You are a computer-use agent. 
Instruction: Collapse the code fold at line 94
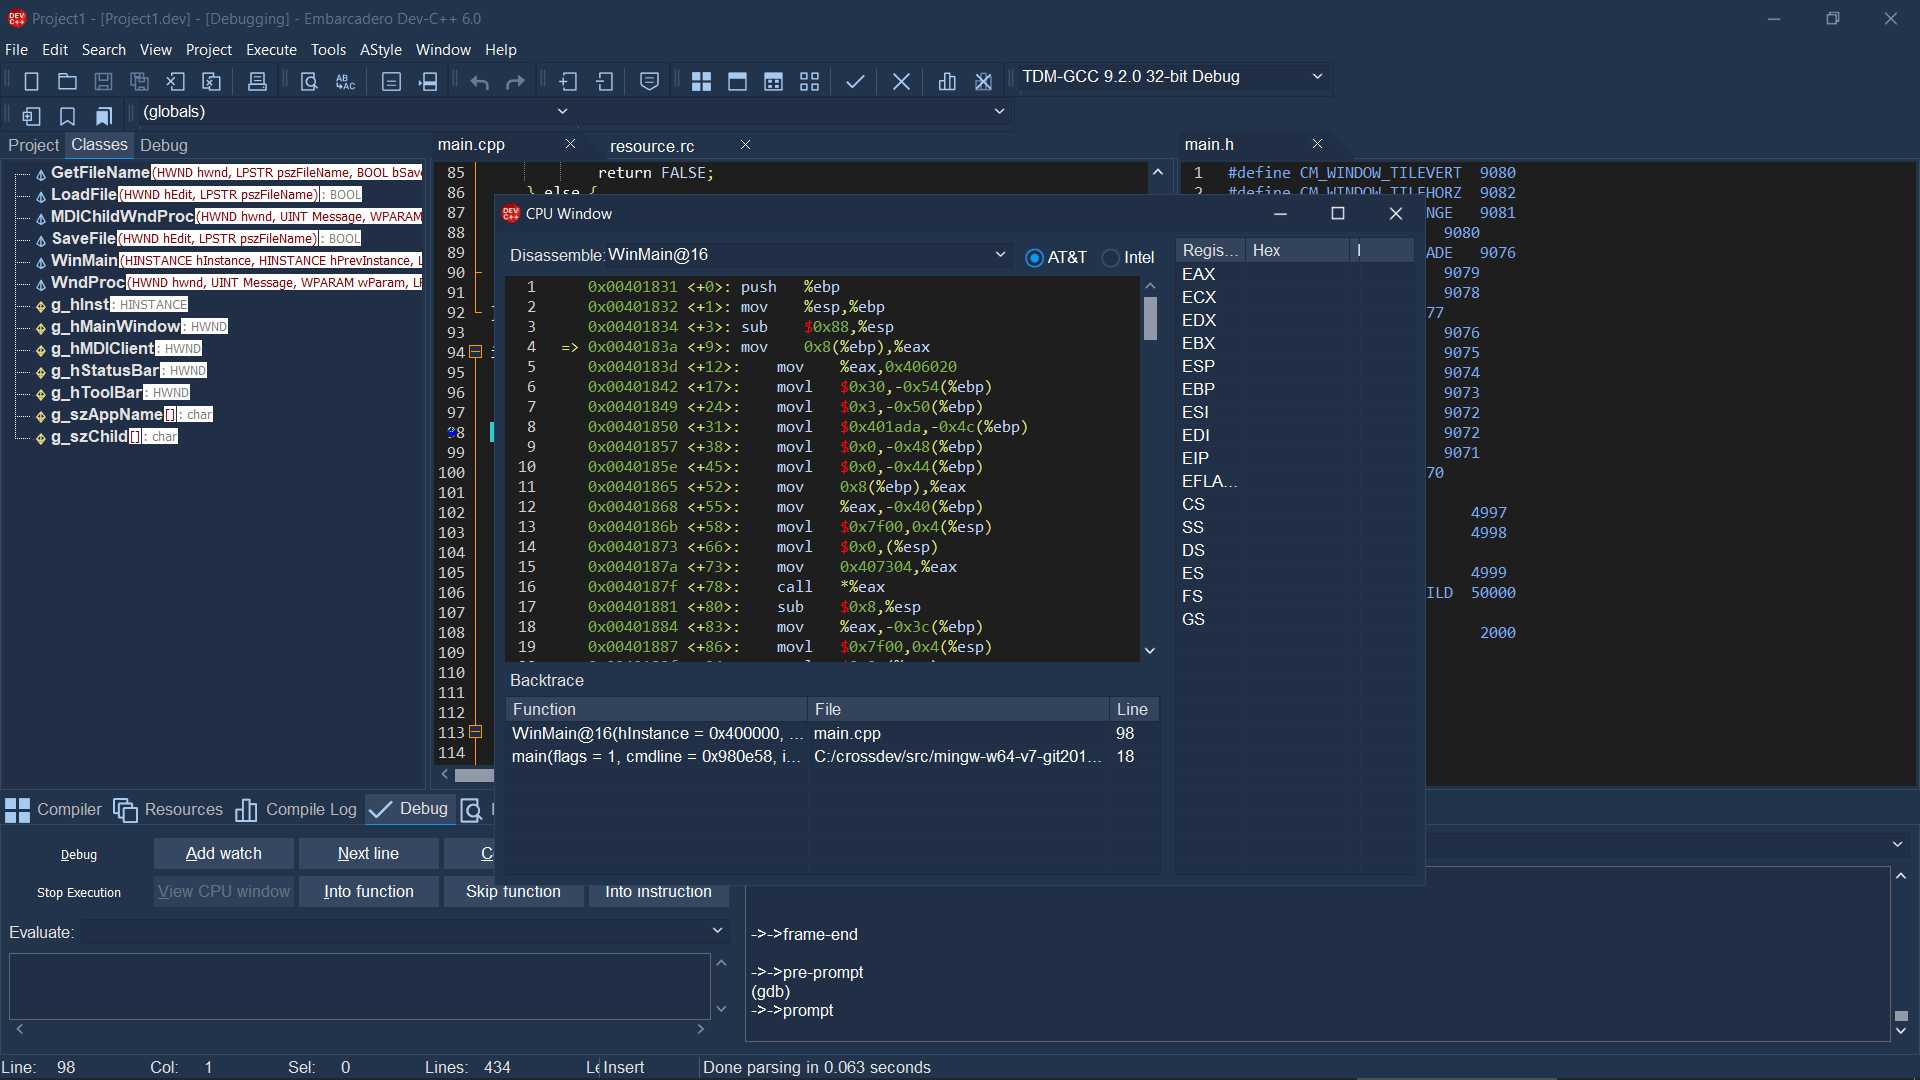[476, 352]
